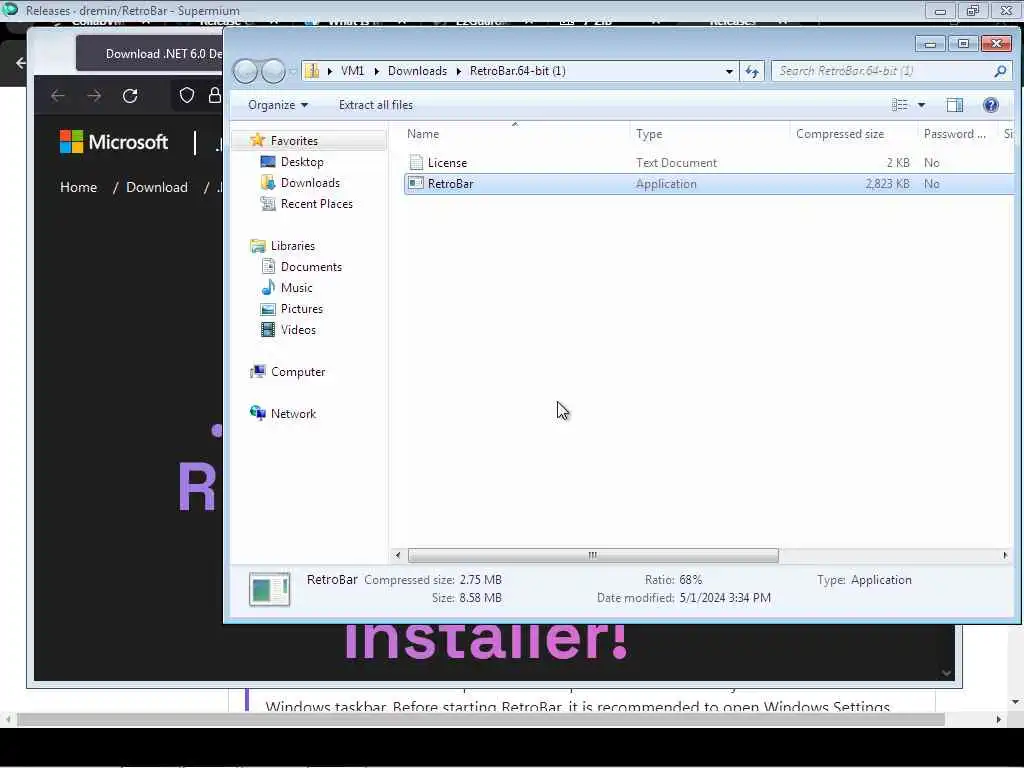This screenshot has width=1024, height=768.
Task: Click the Forward navigation button in Explorer
Action: [273, 71]
